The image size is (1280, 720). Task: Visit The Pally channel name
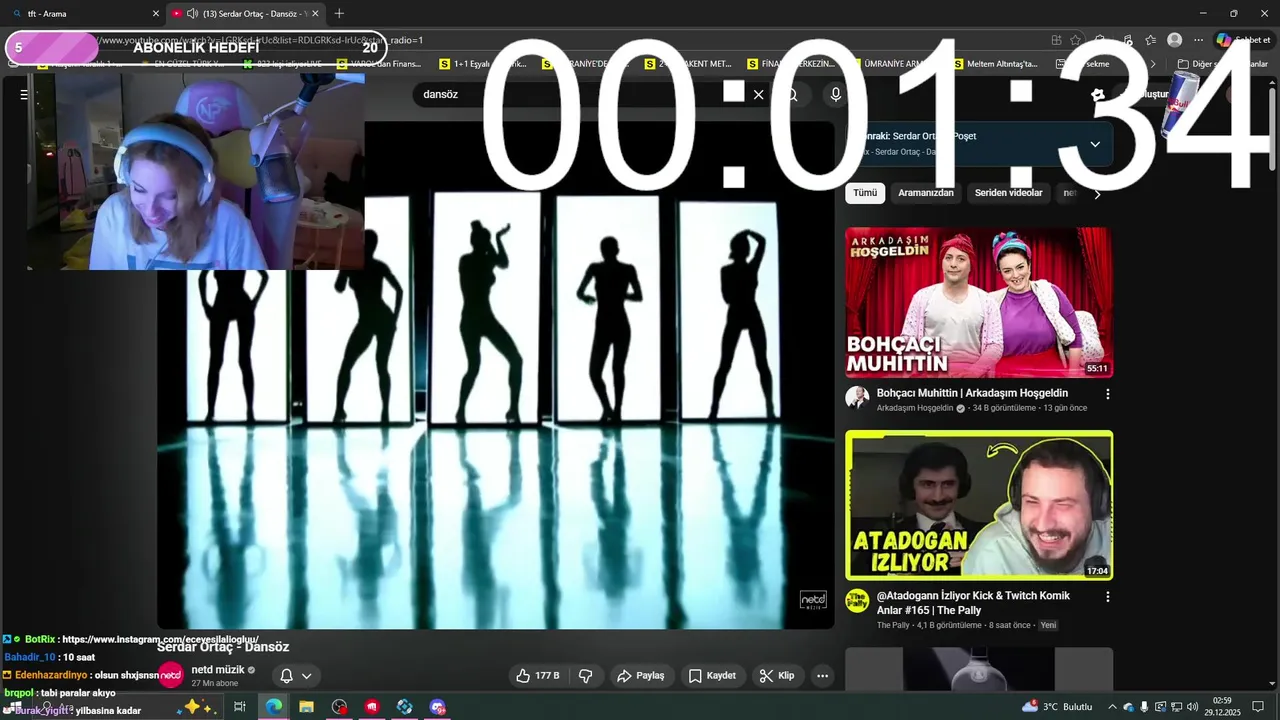tap(893, 626)
